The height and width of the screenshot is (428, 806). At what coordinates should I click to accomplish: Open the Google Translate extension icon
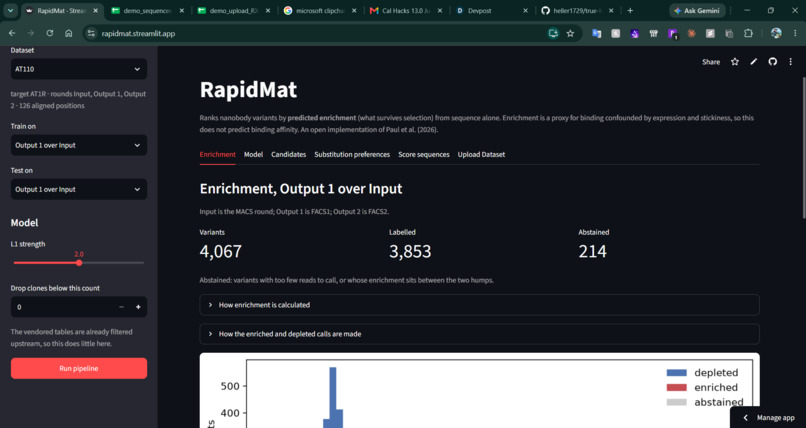596,33
